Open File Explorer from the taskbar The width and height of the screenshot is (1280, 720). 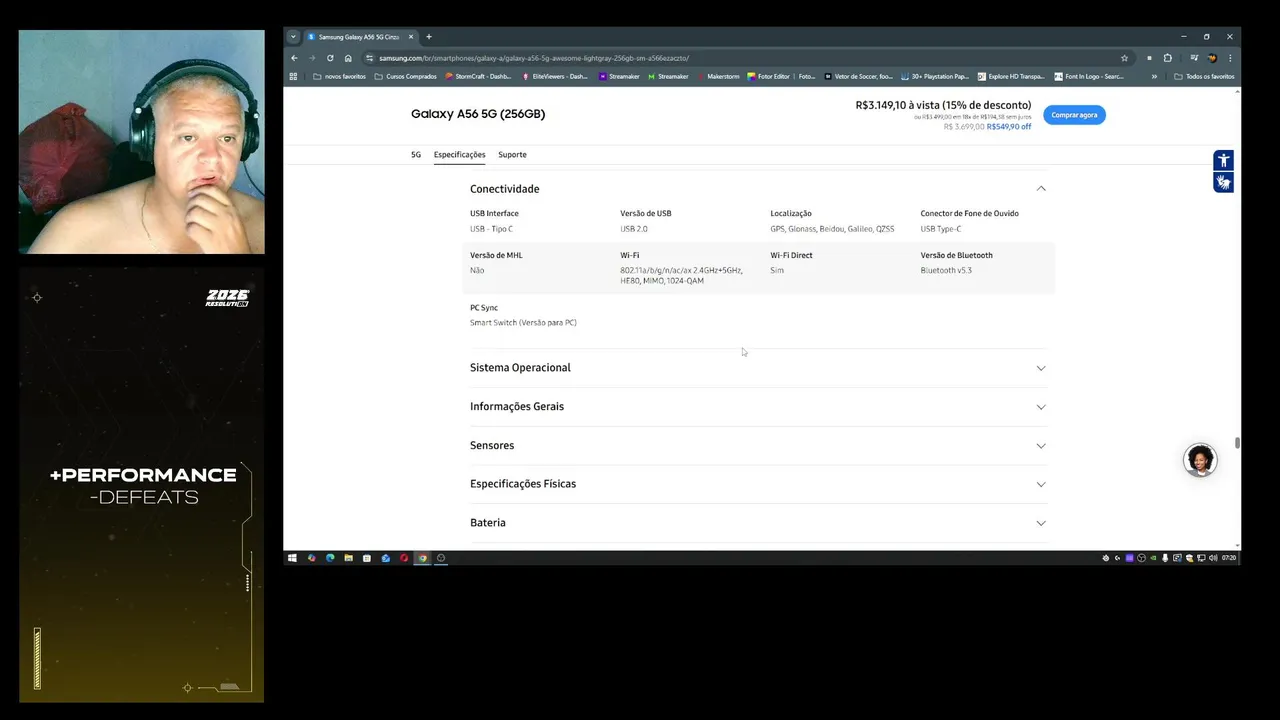348,558
